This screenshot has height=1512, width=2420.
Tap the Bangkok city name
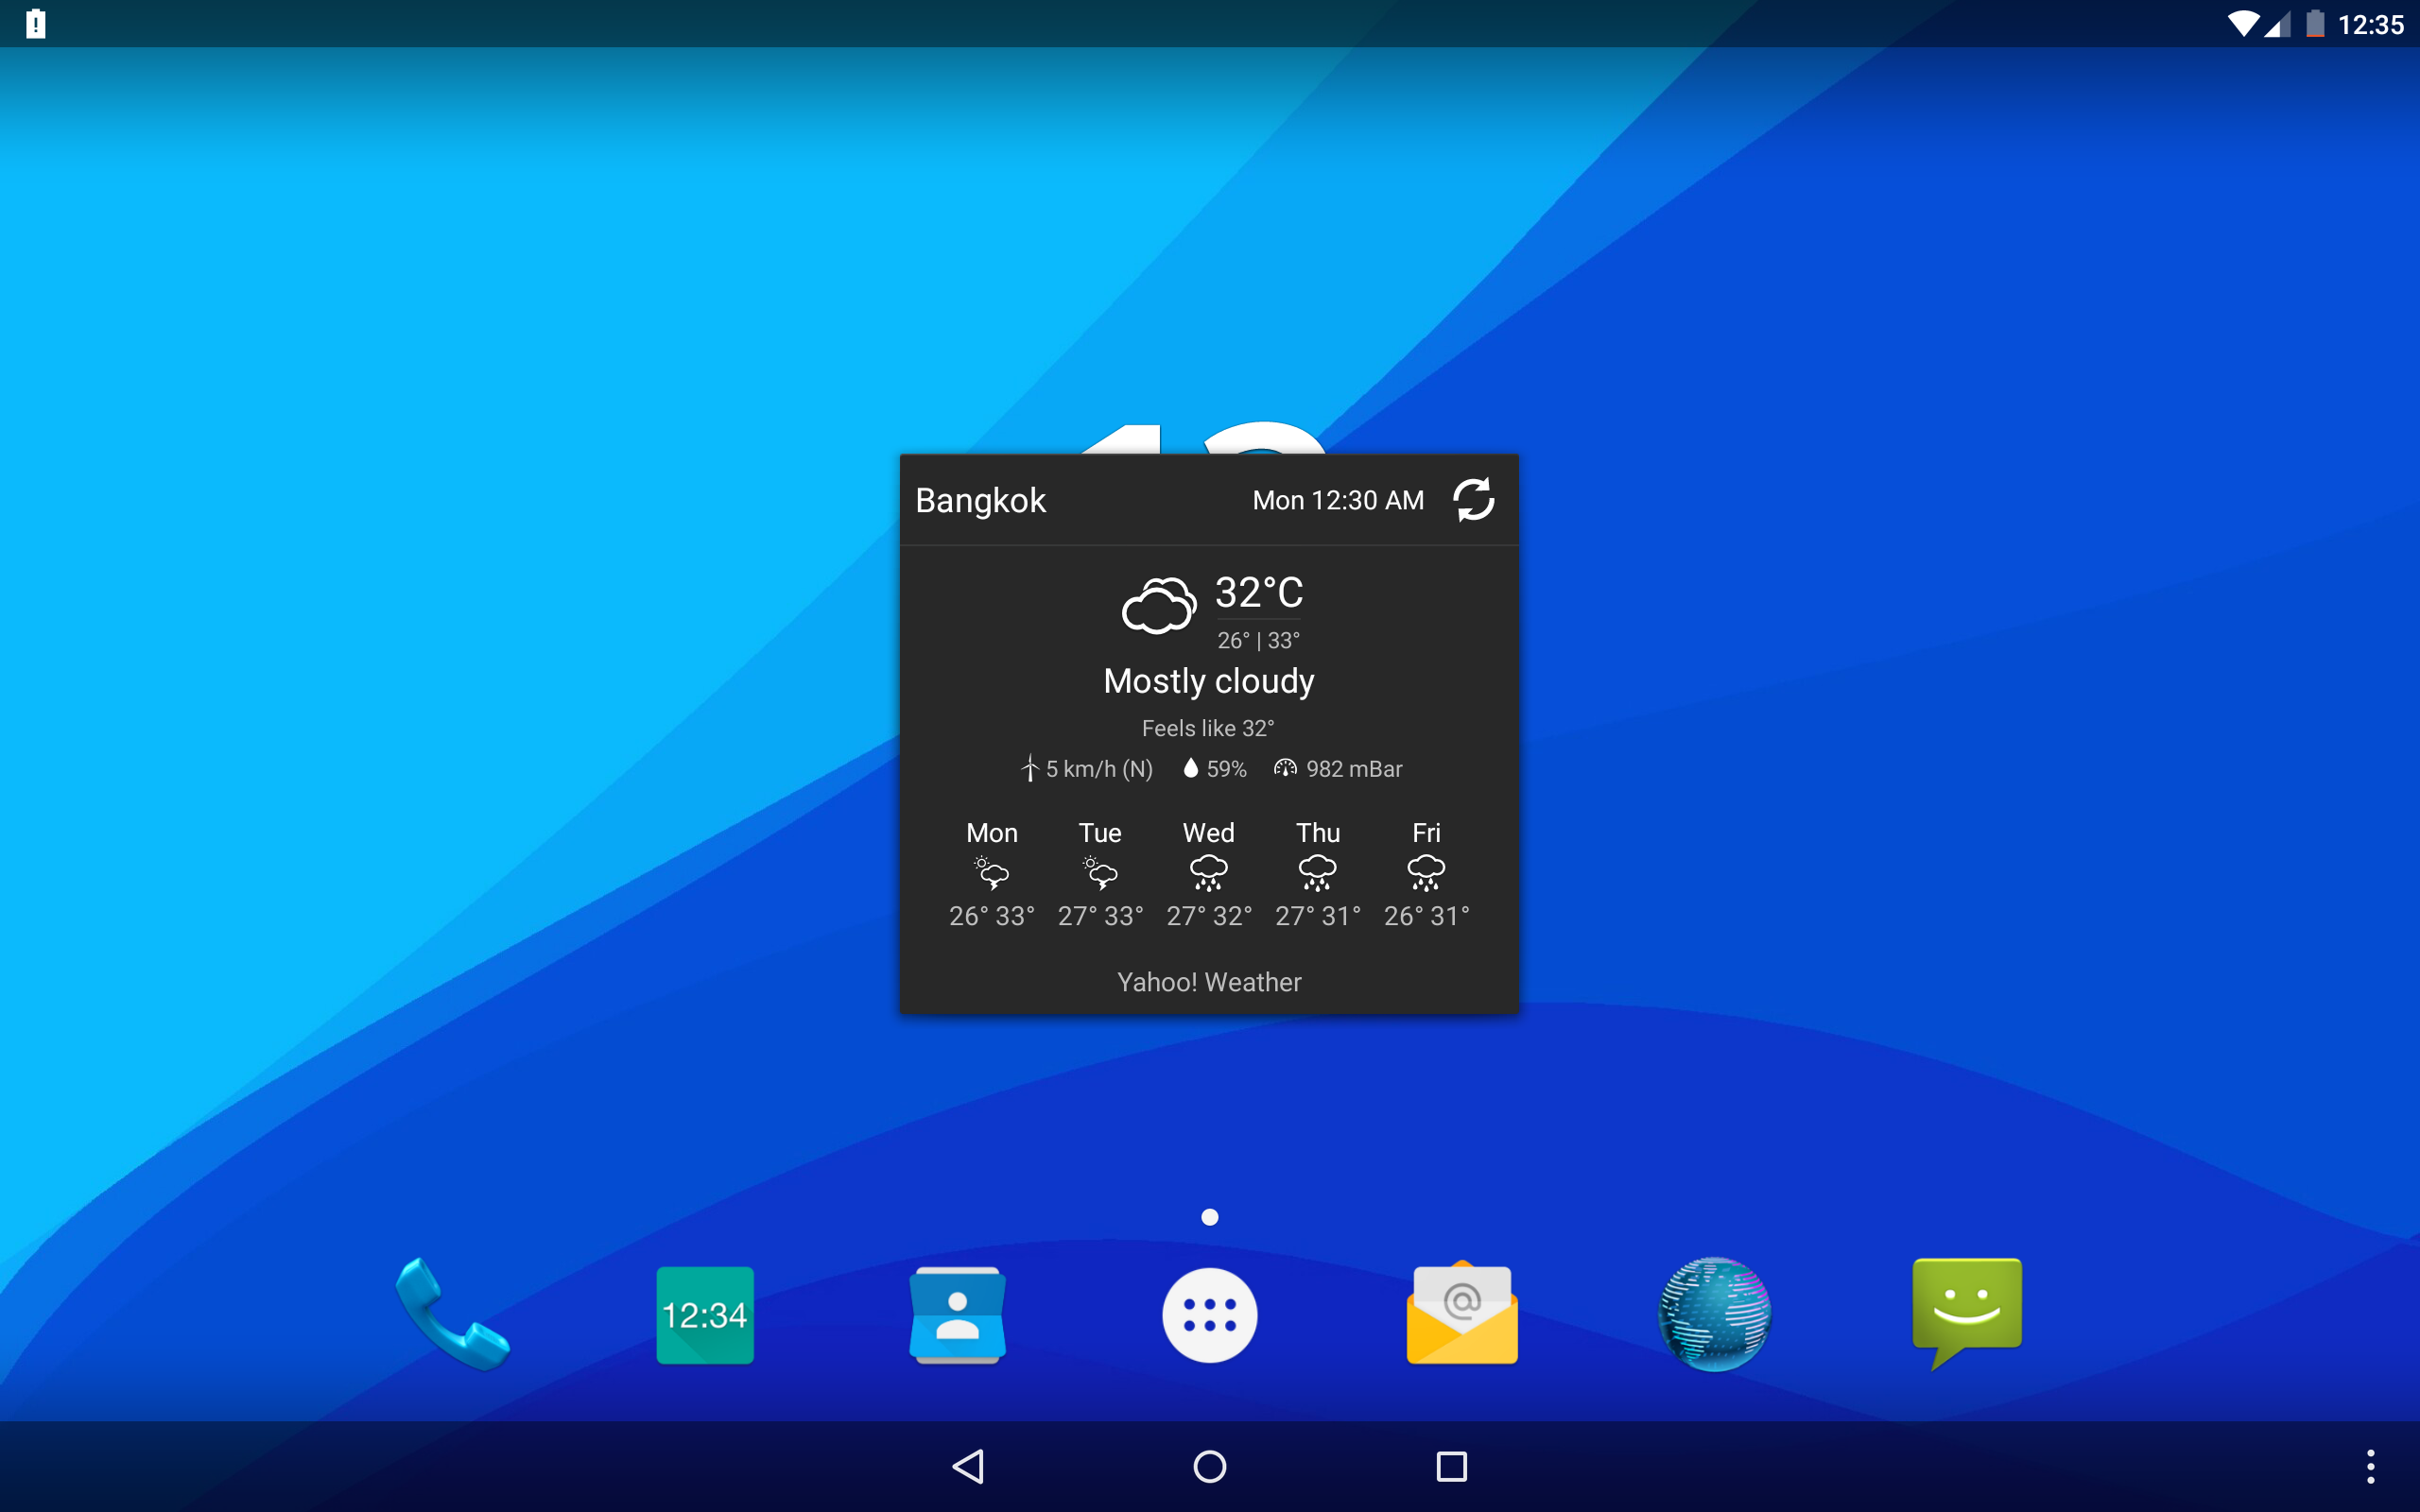pyautogui.click(x=980, y=500)
